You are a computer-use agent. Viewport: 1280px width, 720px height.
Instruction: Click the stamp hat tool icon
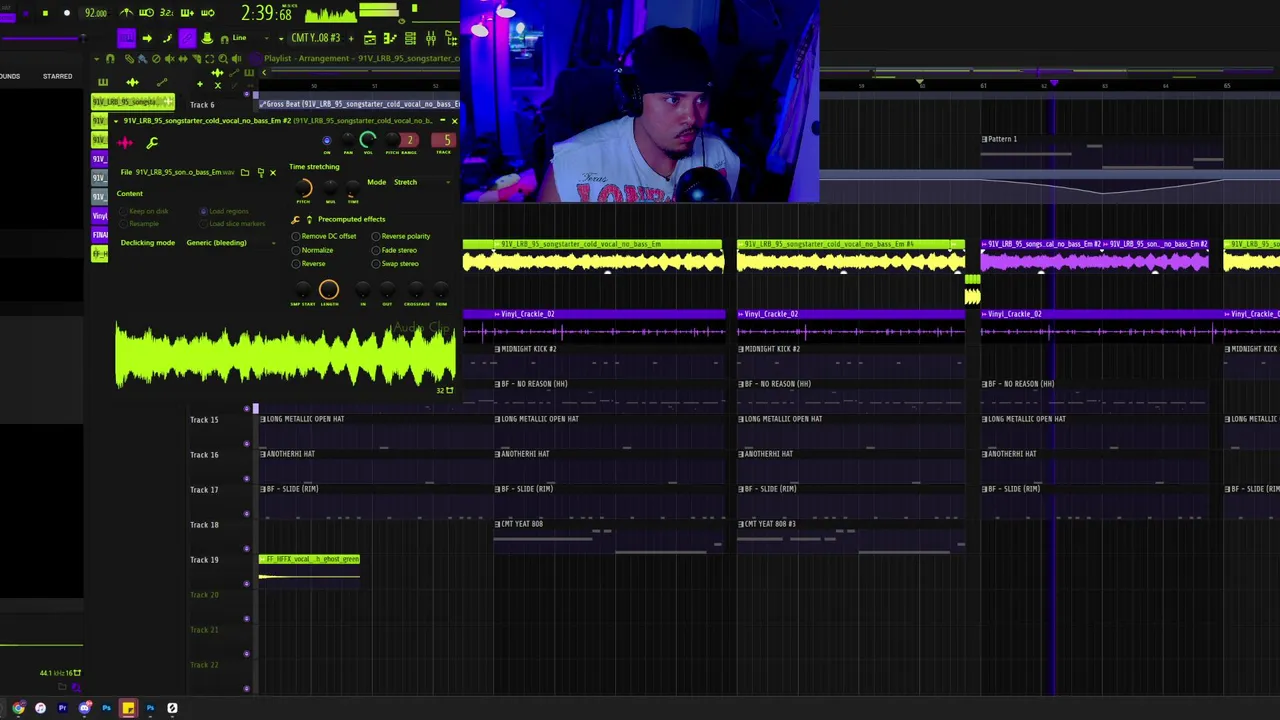[207, 38]
